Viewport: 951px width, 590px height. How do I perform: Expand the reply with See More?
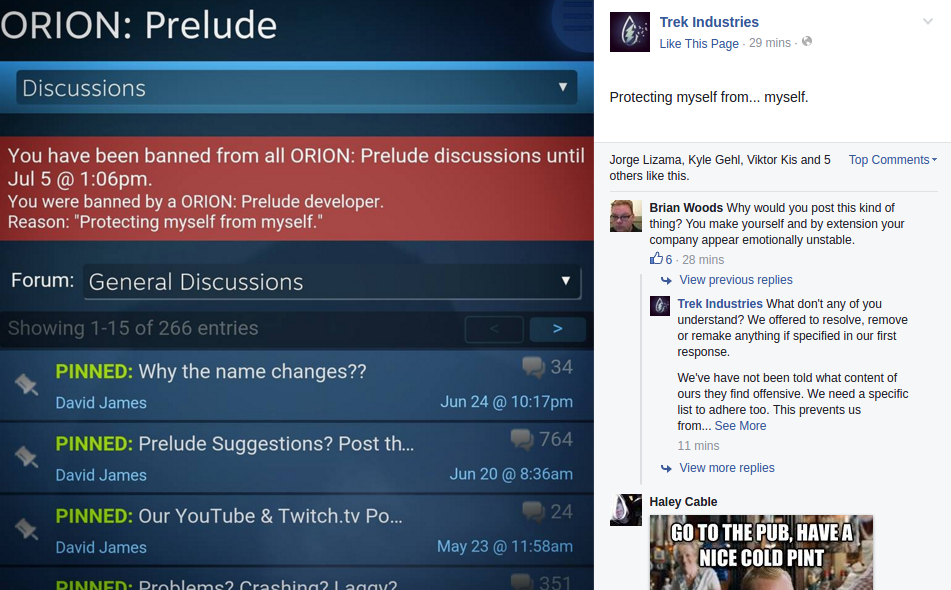pyautogui.click(x=740, y=426)
